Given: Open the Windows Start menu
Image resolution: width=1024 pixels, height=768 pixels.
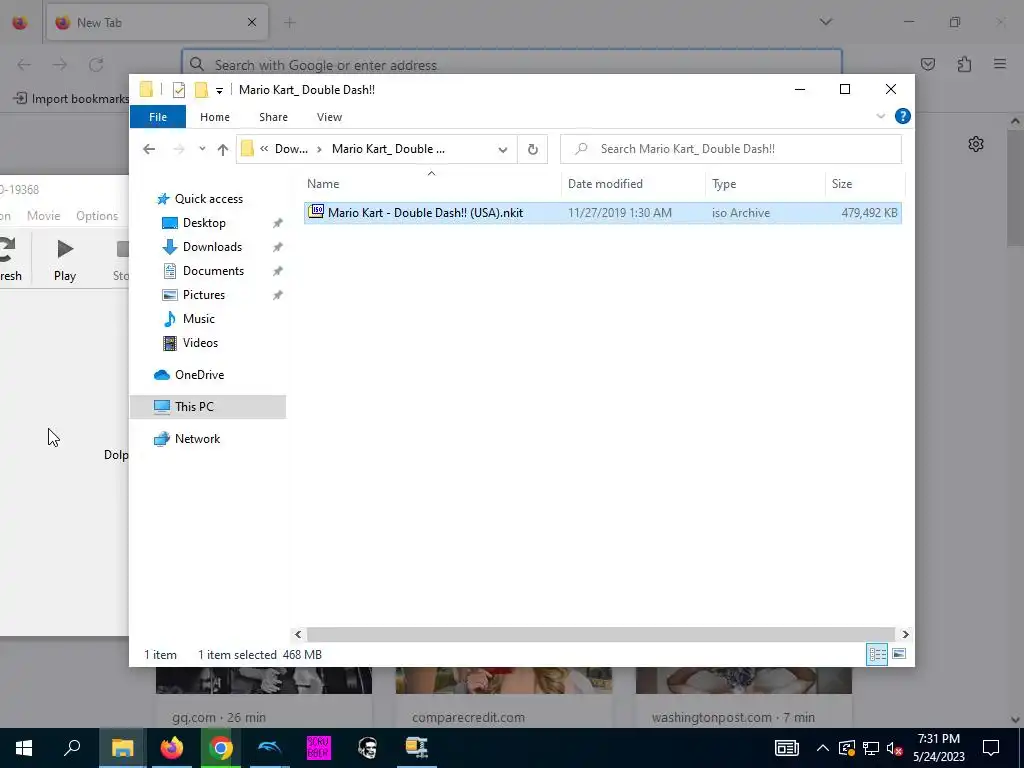Looking at the screenshot, I should pyautogui.click(x=24, y=748).
